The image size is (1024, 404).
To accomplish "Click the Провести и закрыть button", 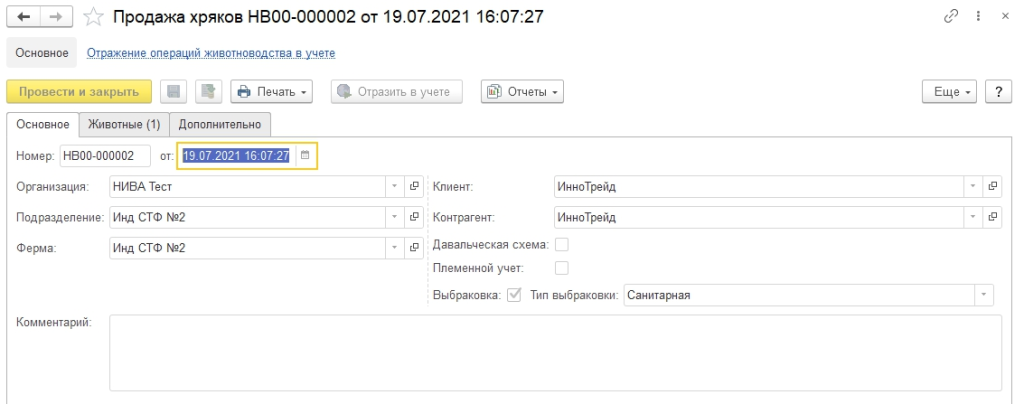I will click(79, 92).
